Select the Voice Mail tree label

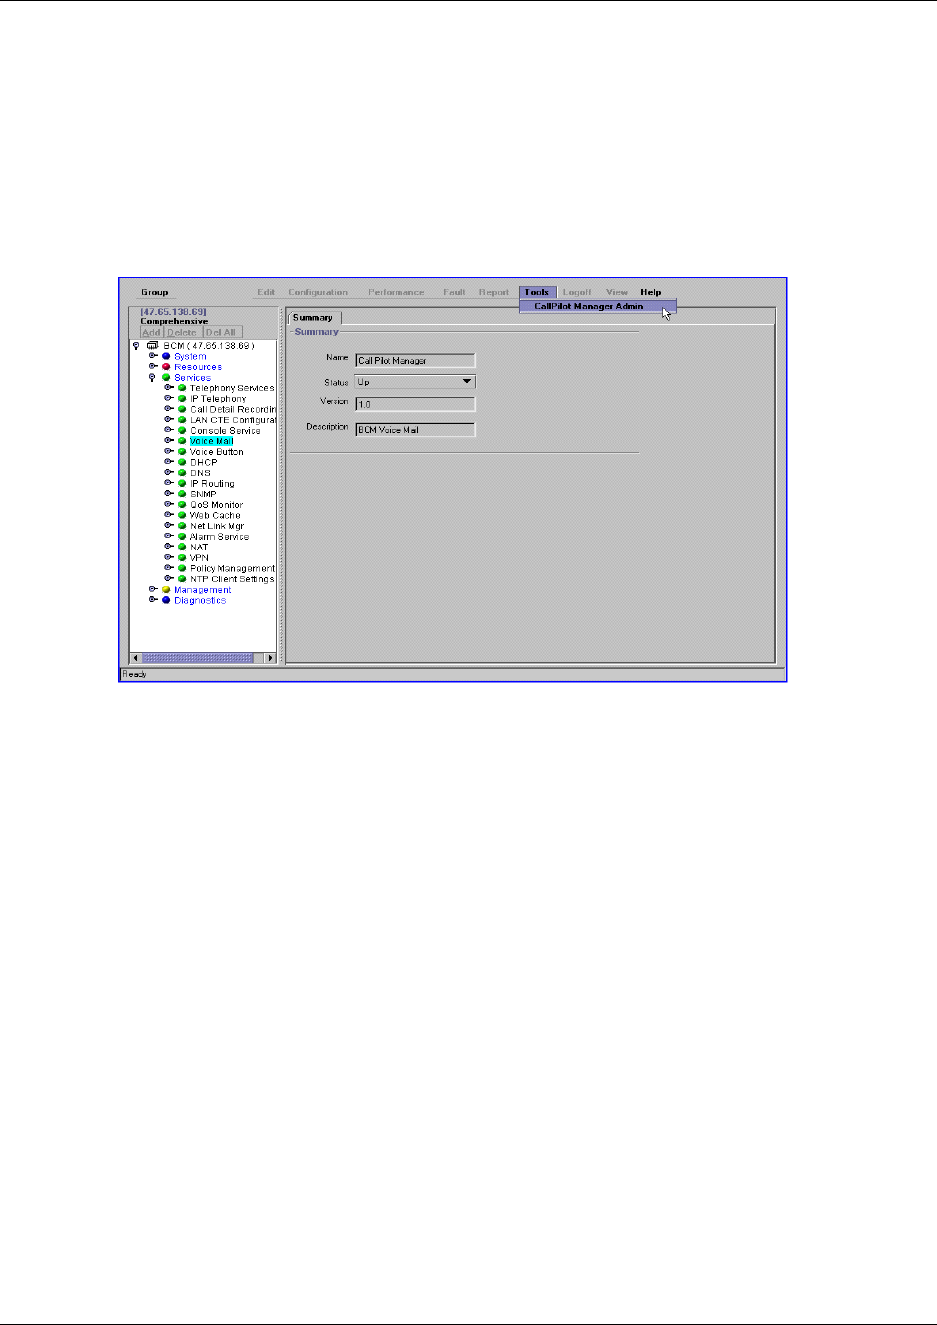(211, 441)
